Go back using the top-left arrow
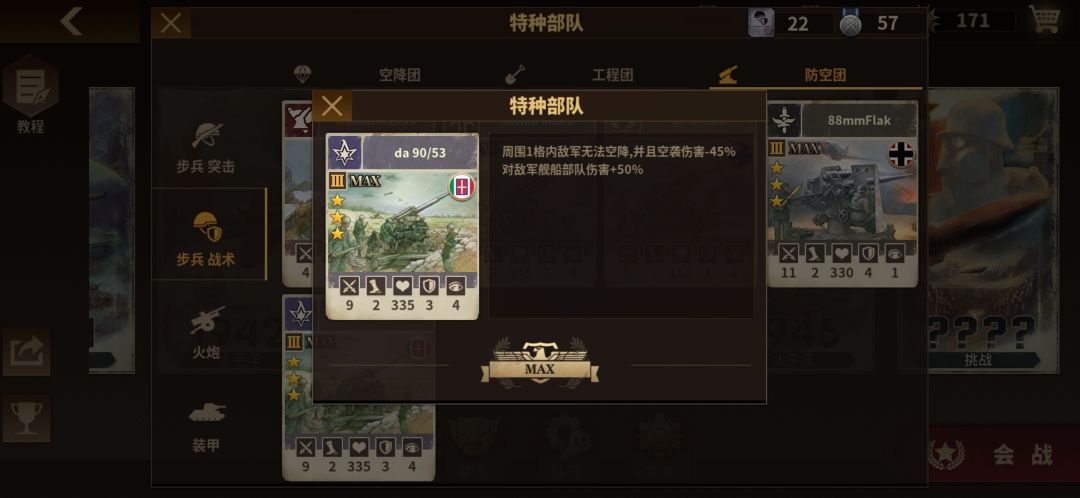This screenshot has height=498, width=1080. [x=70, y=21]
